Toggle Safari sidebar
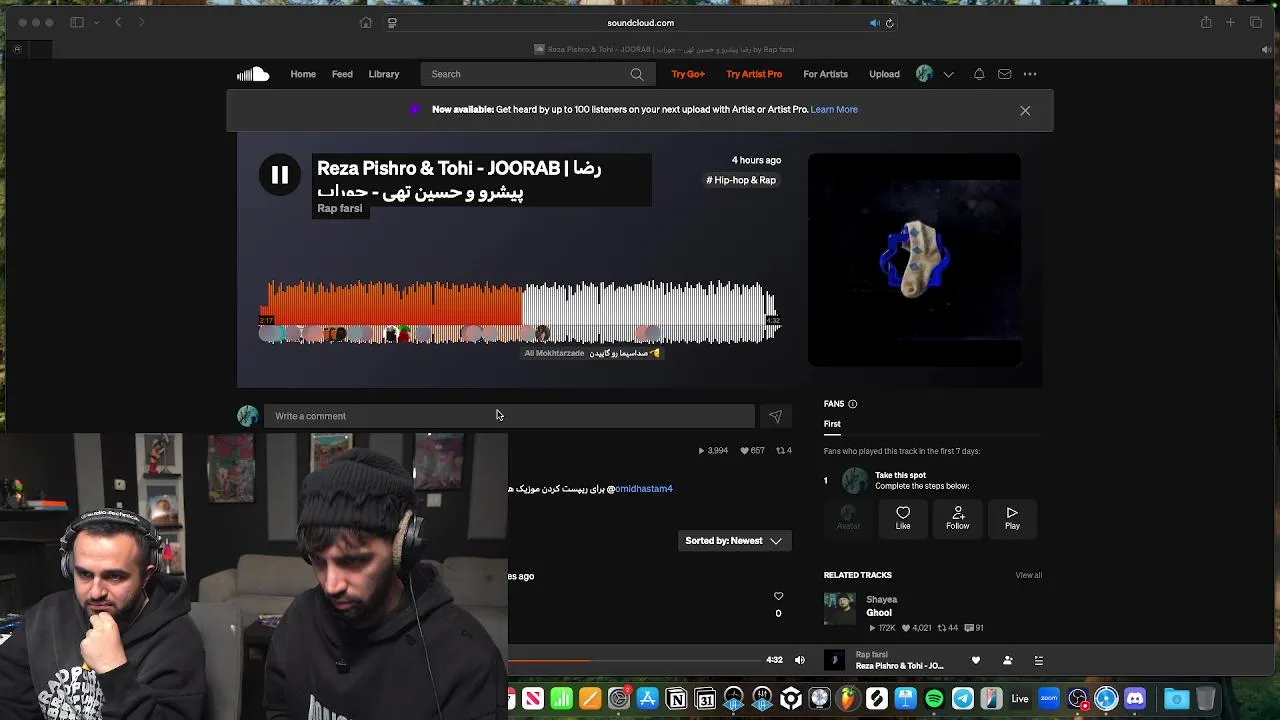Screen dimensions: 1280x720 pos(77,22)
